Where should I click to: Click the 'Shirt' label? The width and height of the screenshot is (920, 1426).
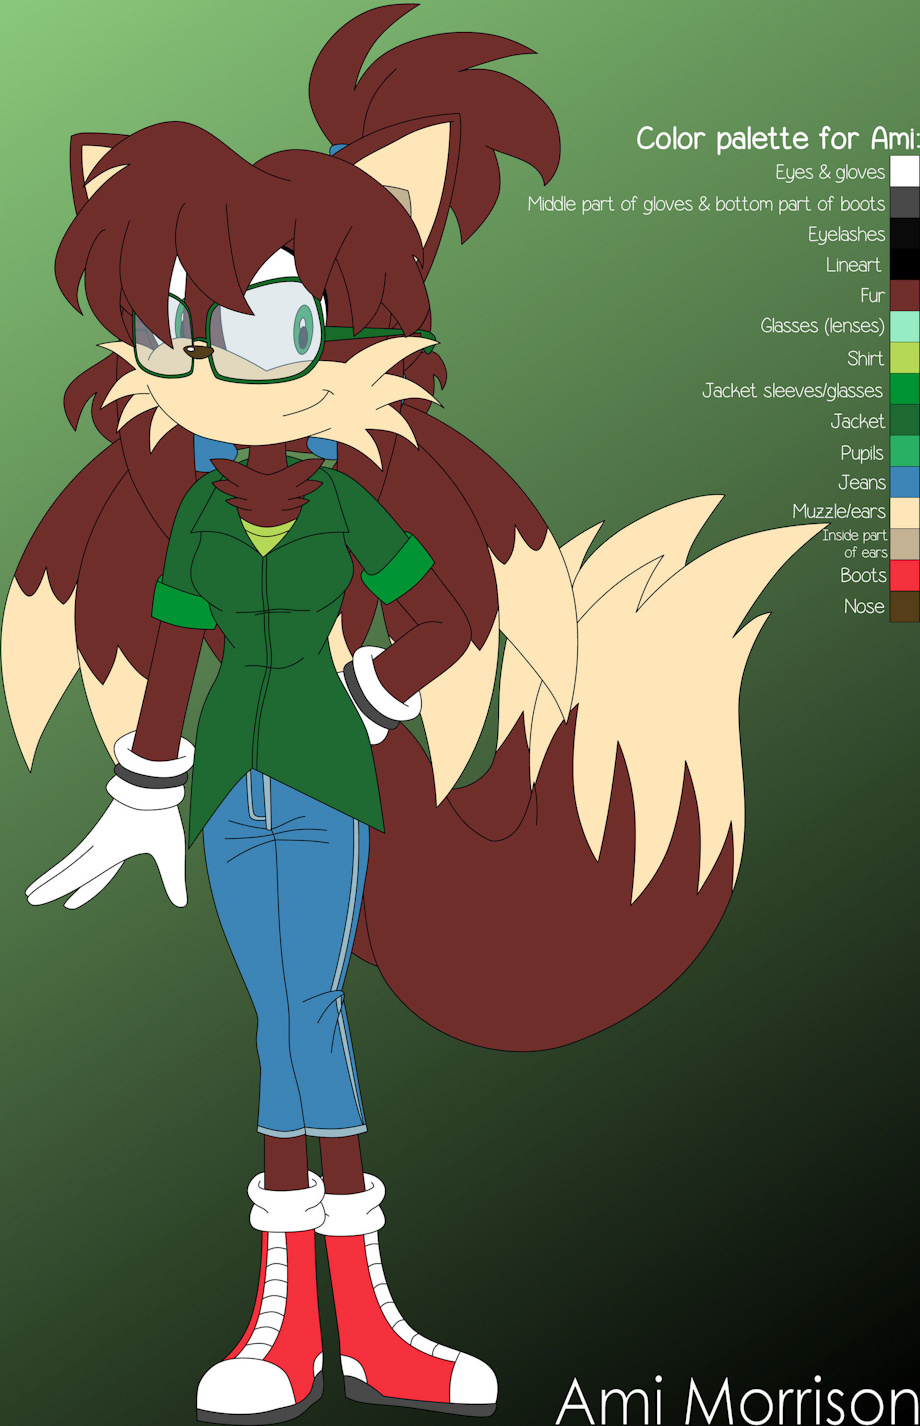866,358
